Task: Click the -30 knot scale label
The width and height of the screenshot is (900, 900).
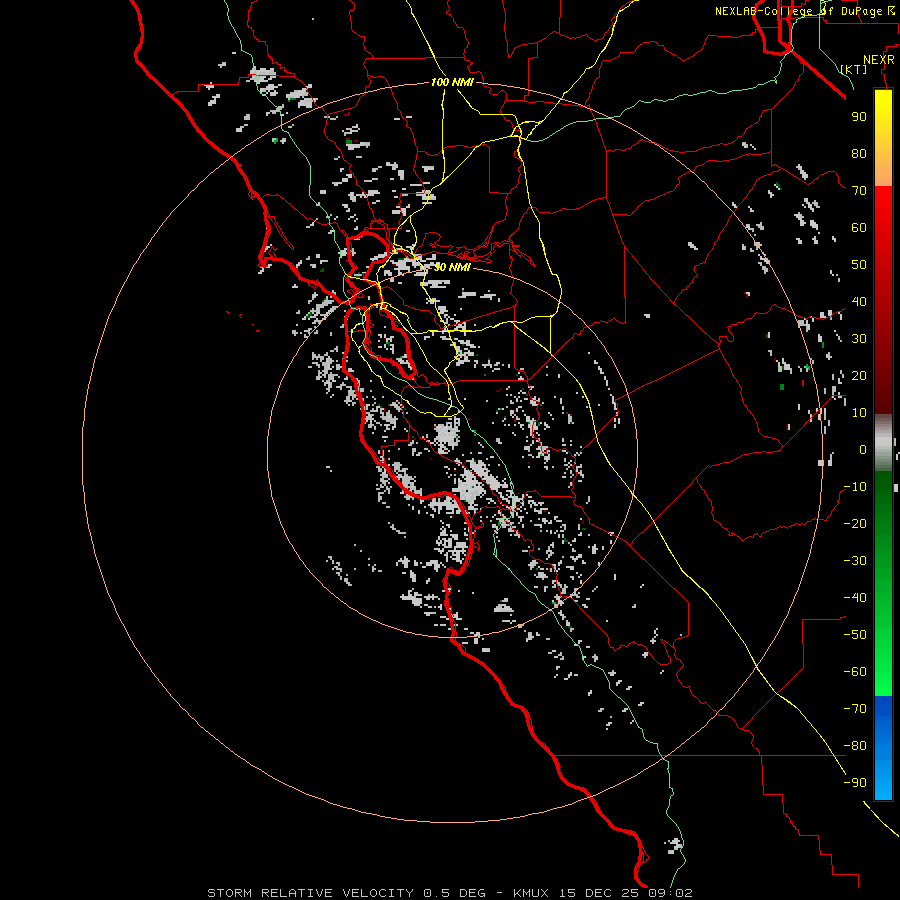Action: pyautogui.click(x=855, y=561)
